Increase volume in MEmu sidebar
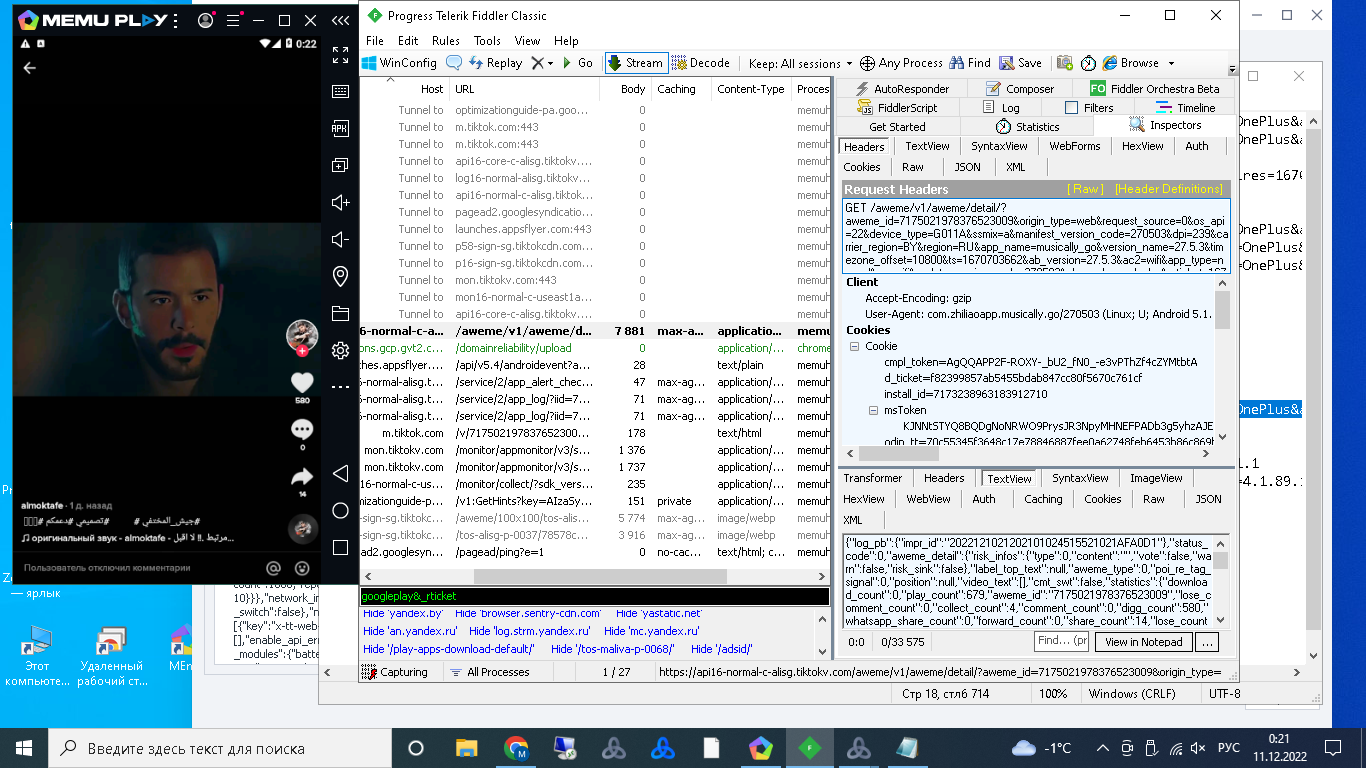Viewport: 1366px width, 768px height. pyautogui.click(x=340, y=202)
